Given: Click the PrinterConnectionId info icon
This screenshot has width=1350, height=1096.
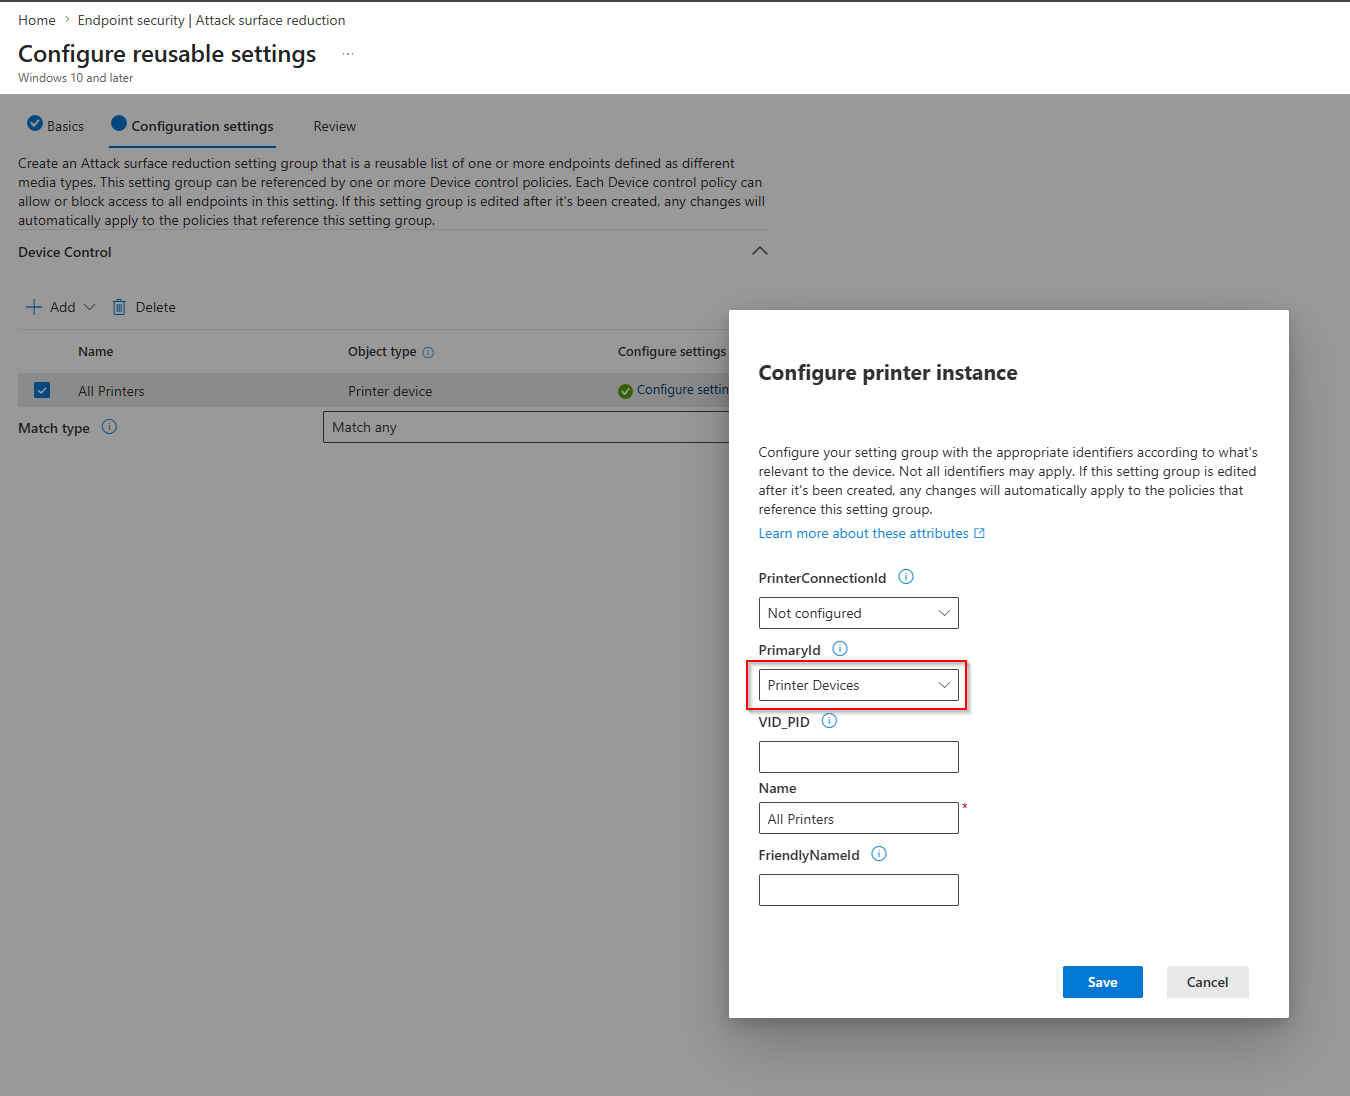Looking at the screenshot, I should [x=906, y=577].
